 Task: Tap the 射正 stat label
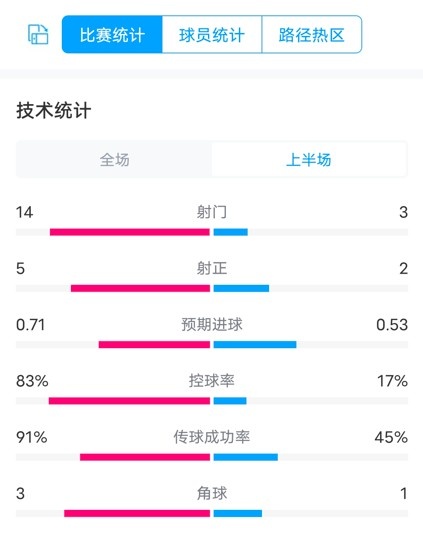point(212,268)
